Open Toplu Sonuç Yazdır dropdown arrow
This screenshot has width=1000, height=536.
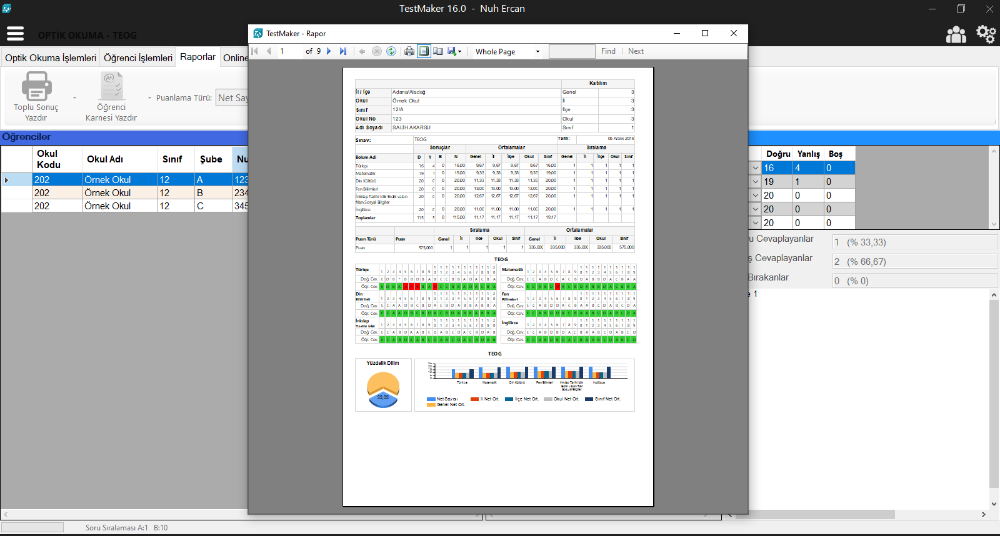pos(74,98)
